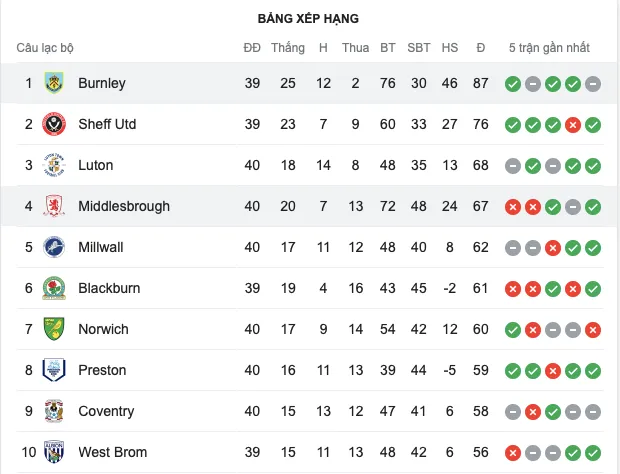620x474 pixels.
Task: Click the Burnley club crest icon
Action: [x=53, y=83]
